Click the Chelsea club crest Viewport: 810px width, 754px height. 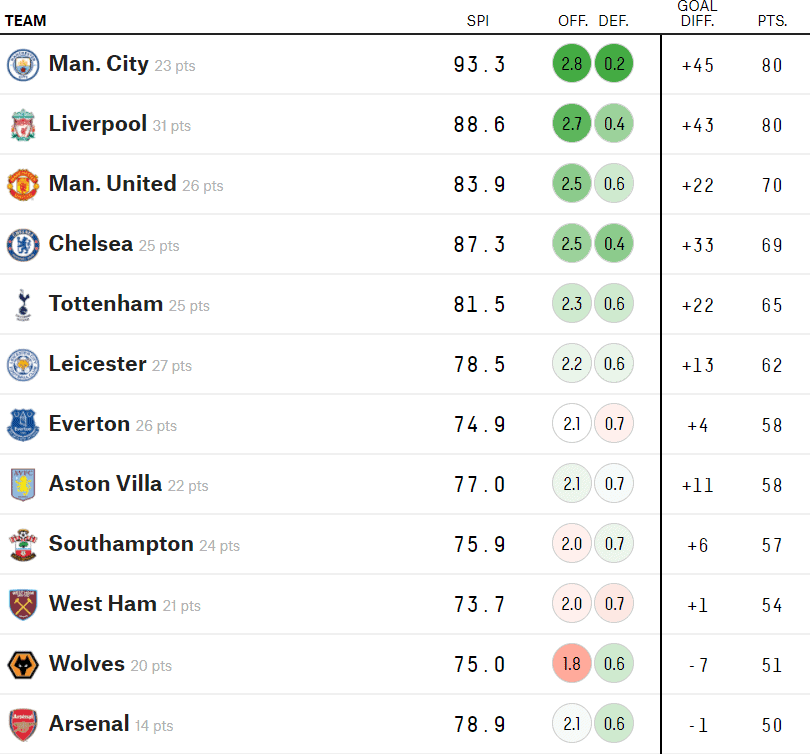(x=23, y=245)
